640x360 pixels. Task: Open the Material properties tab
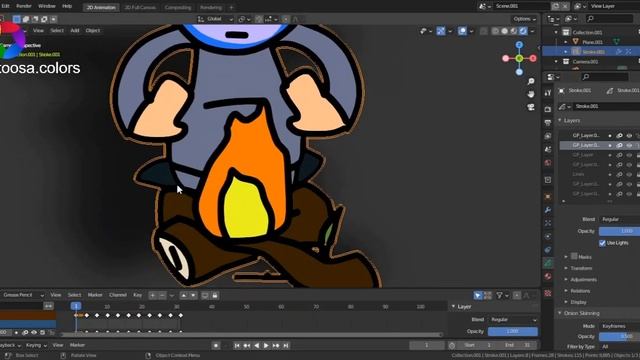click(x=548, y=277)
